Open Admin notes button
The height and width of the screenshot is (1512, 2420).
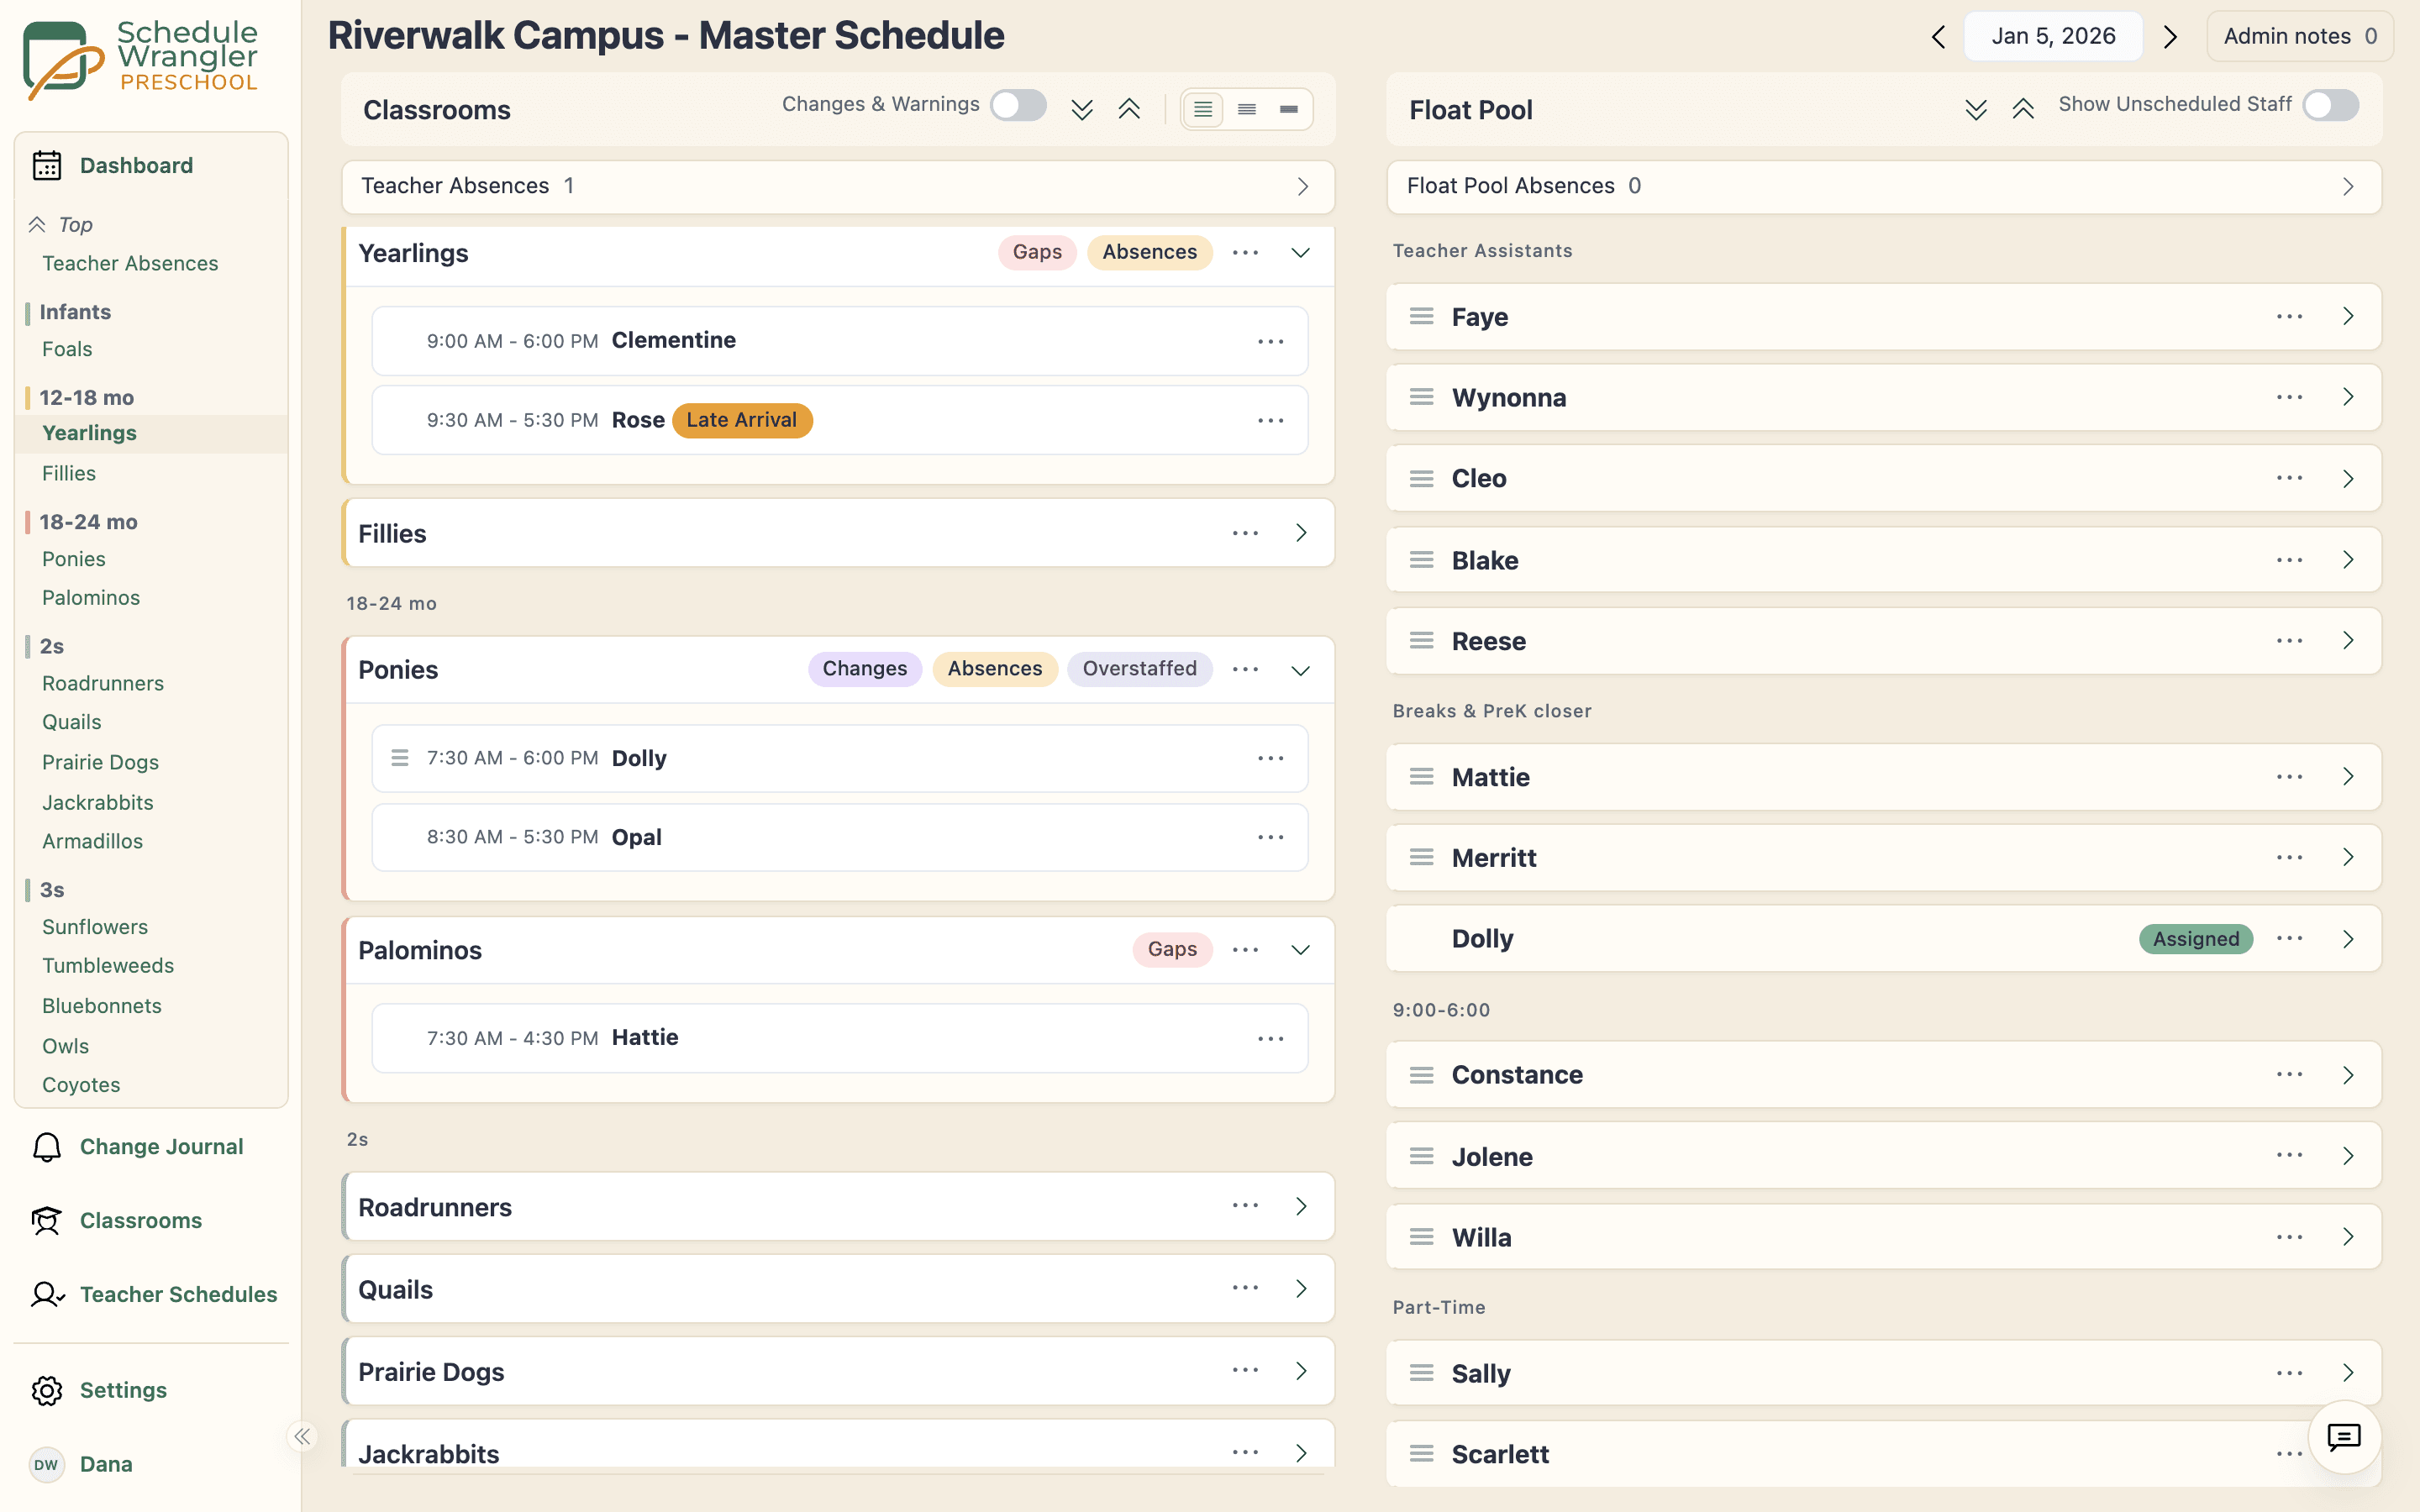pyautogui.click(x=2299, y=36)
